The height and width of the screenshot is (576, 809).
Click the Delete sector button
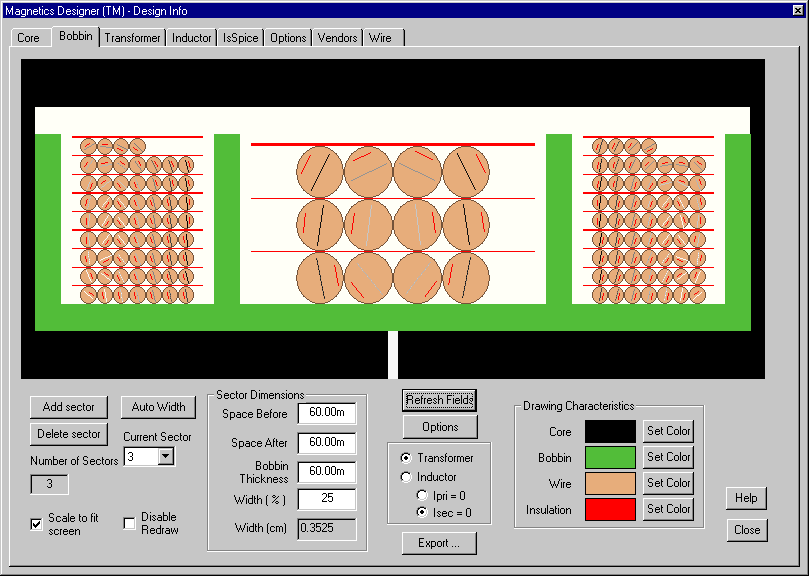pyautogui.click(x=68, y=434)
